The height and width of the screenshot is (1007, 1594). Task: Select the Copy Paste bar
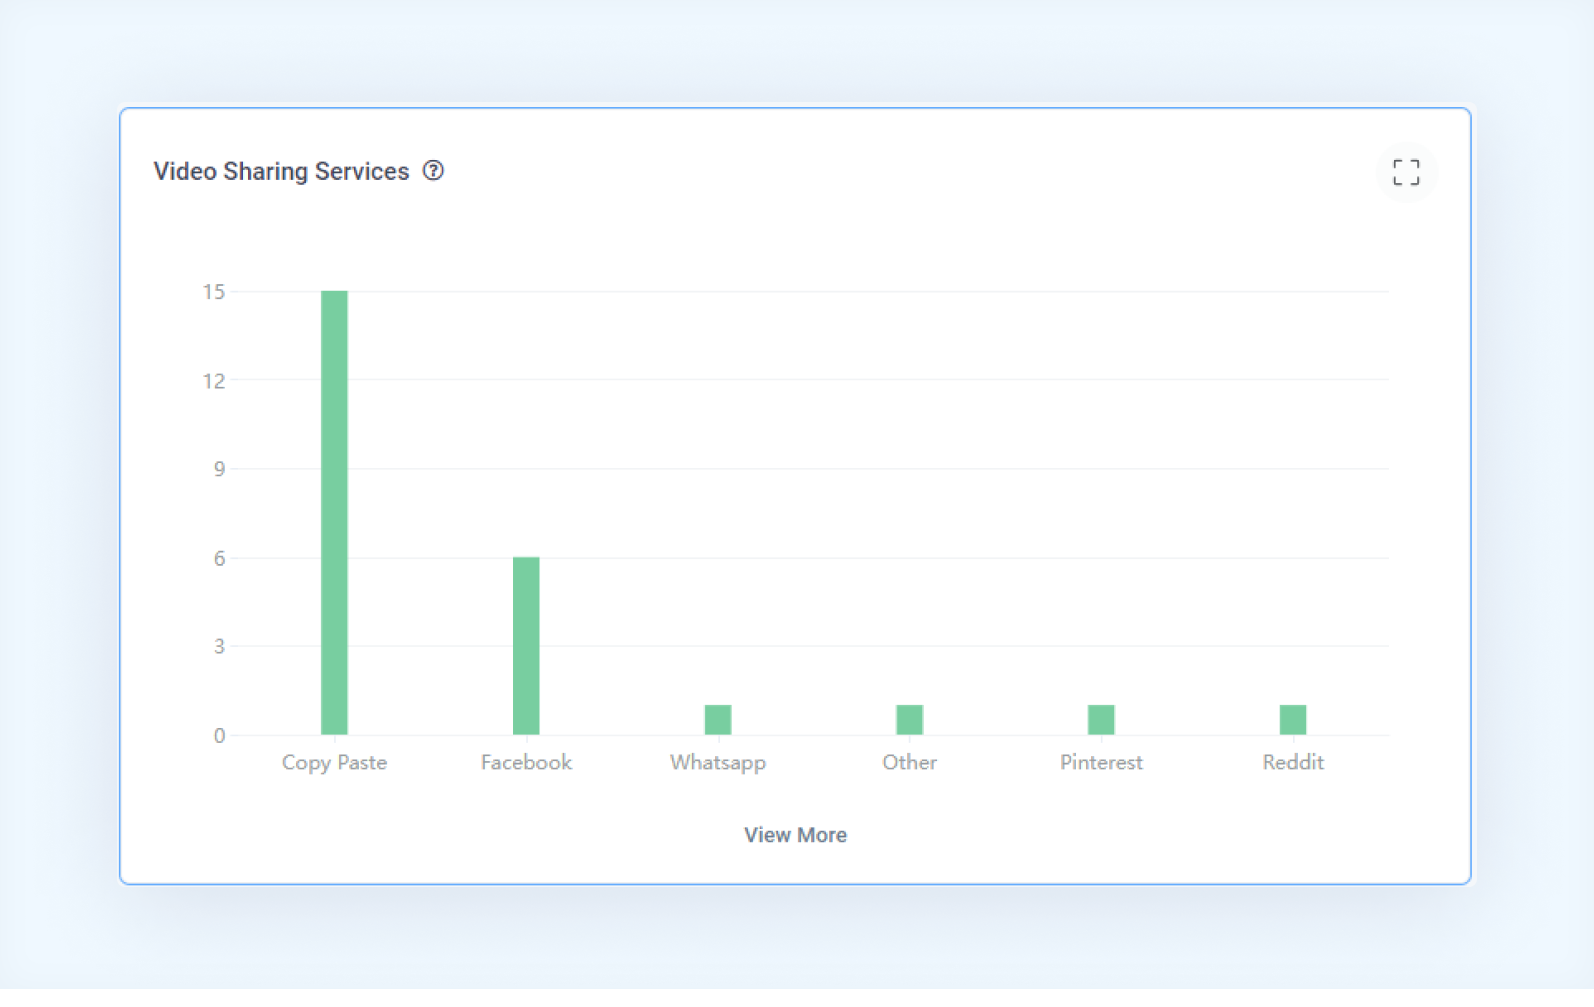pyautogui.click(x=334, y=513)
